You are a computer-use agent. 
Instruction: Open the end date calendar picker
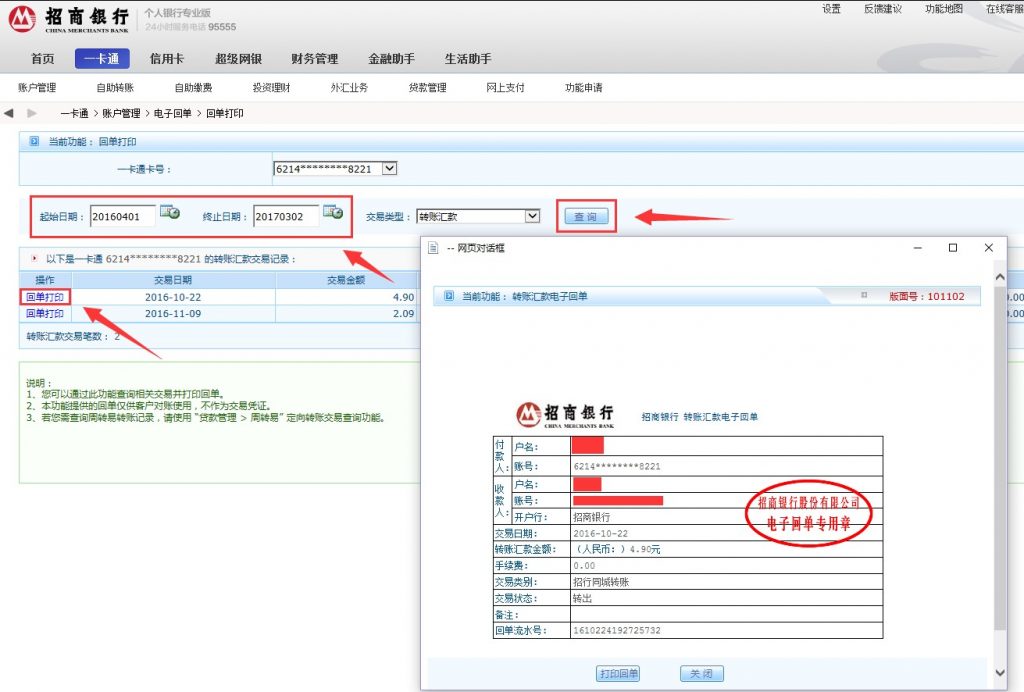(x=333, y=212)
